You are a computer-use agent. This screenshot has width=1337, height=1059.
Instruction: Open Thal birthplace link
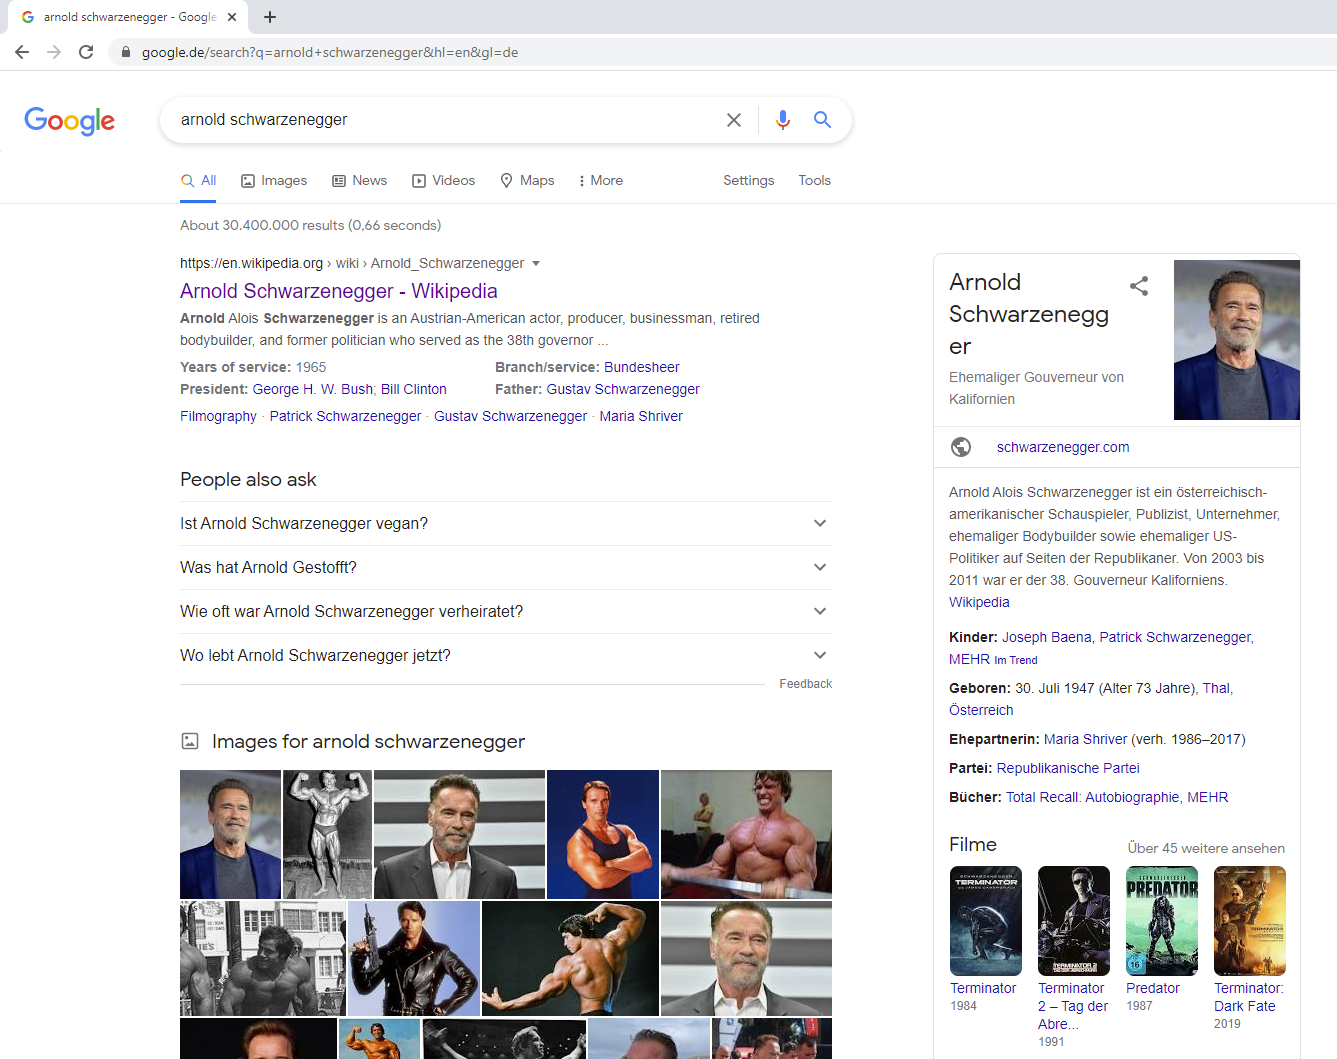click(1216, 688)
